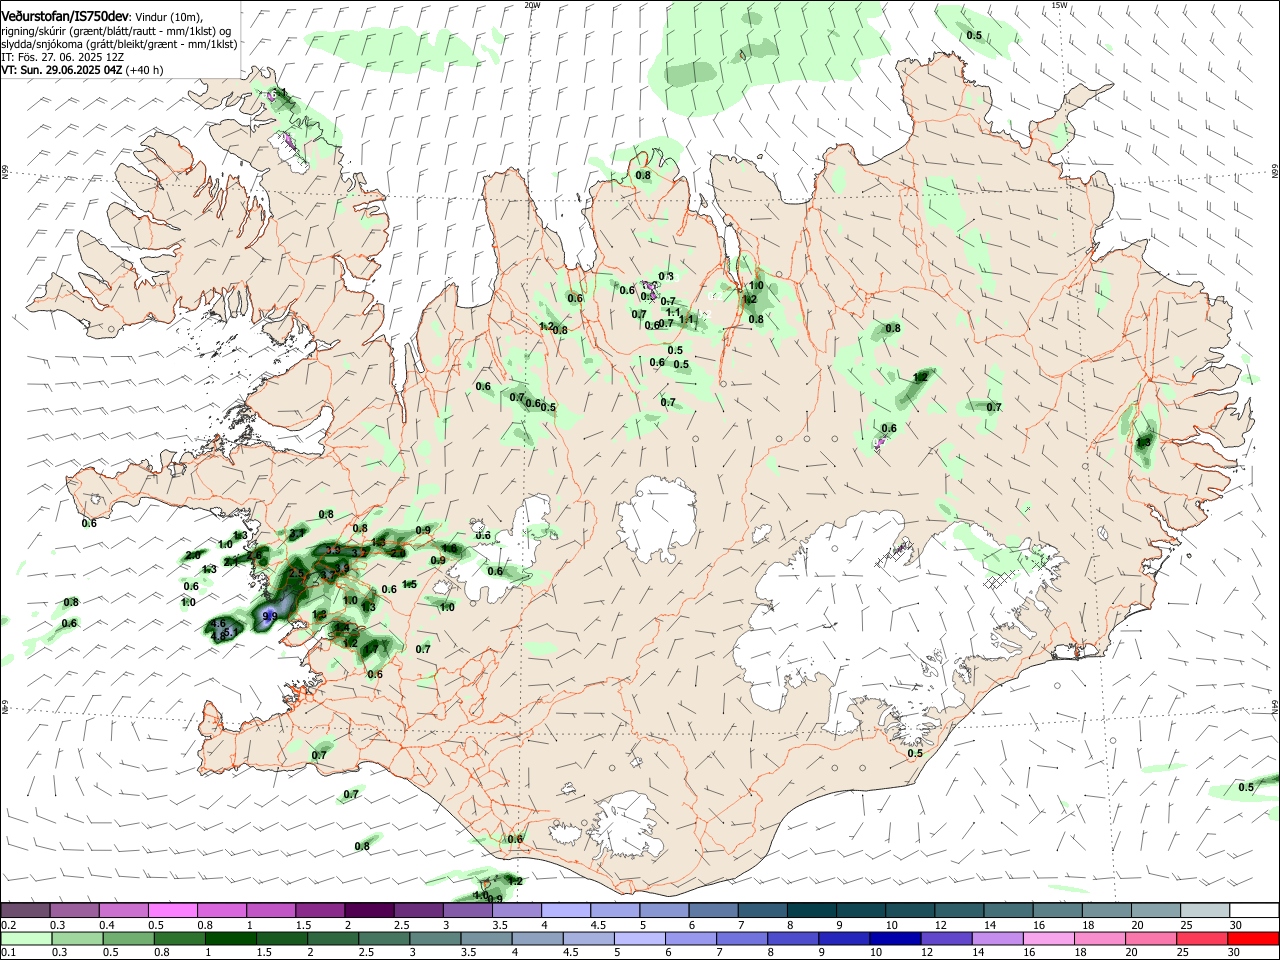Image resolution: width=1280 pixels, height=960 pixels.
Task: Choose the bright red swatch after 30 in rain legend
Action: 1253,939
